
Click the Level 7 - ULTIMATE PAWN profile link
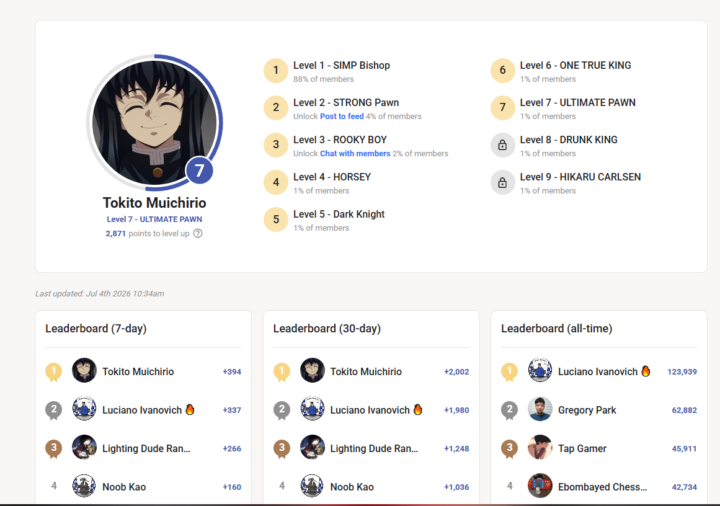pos(154,219)
